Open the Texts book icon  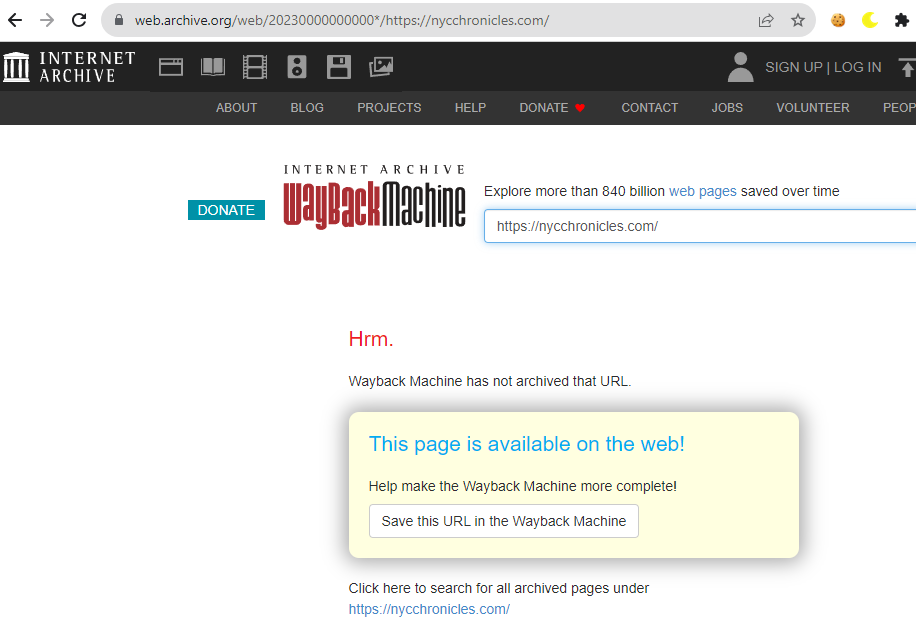click(x=213, y=67)
